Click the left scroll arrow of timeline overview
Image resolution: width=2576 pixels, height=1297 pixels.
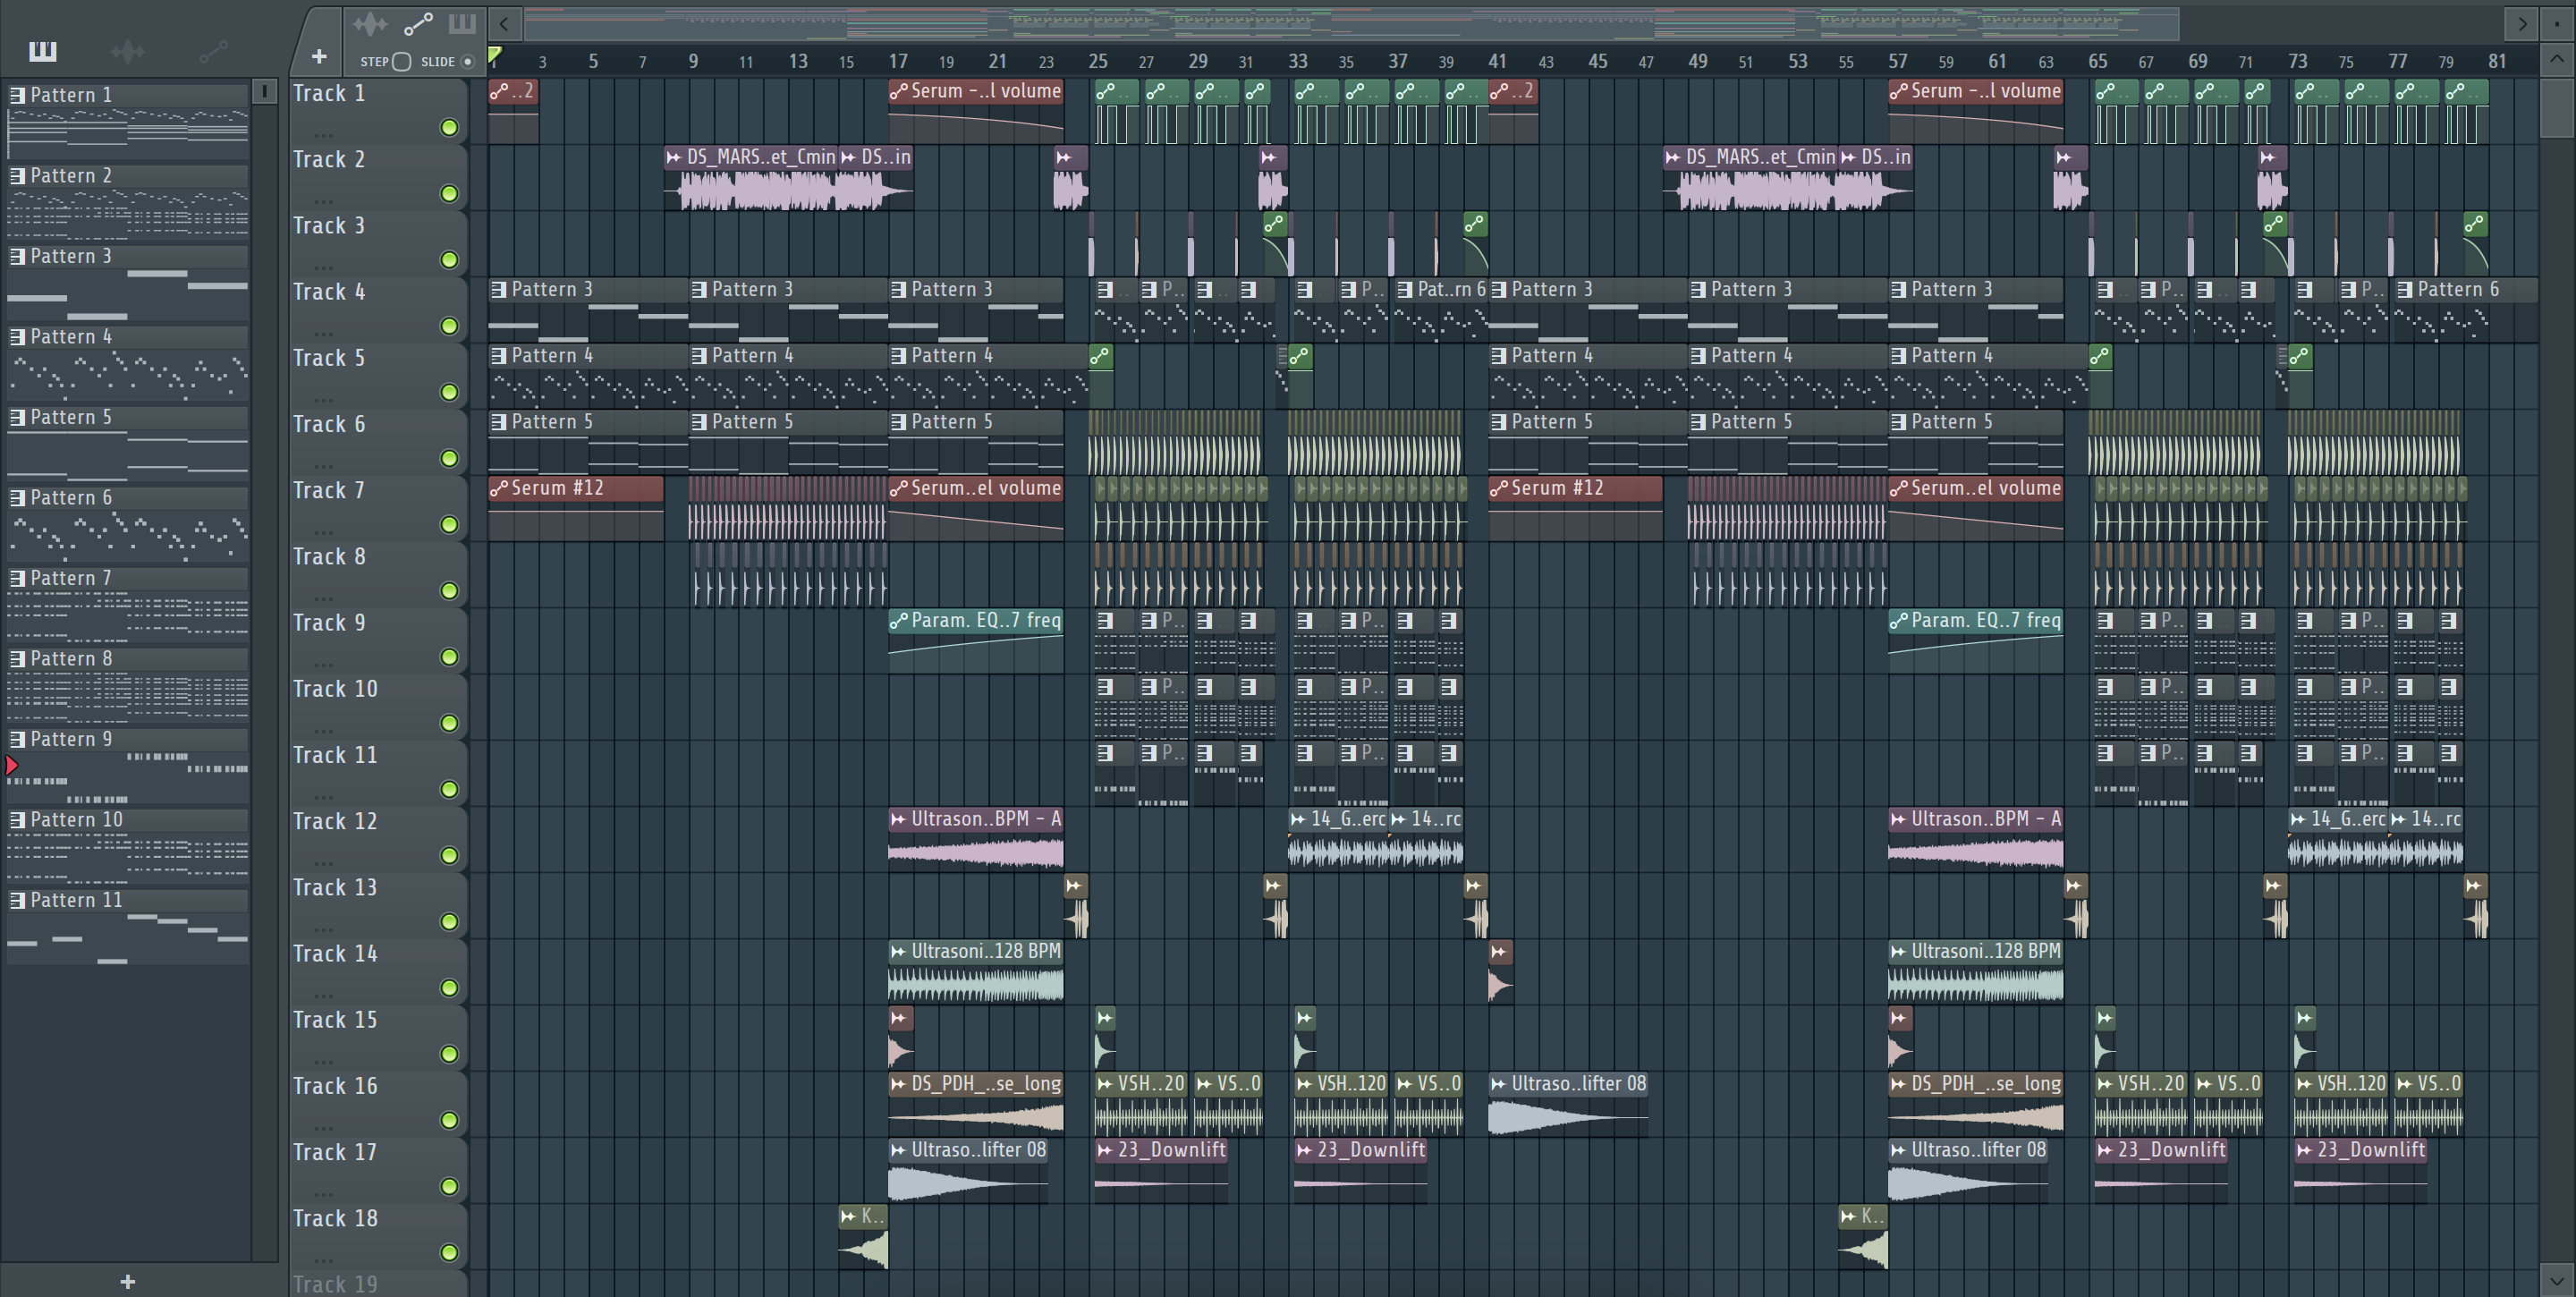[x=505, y=24]
